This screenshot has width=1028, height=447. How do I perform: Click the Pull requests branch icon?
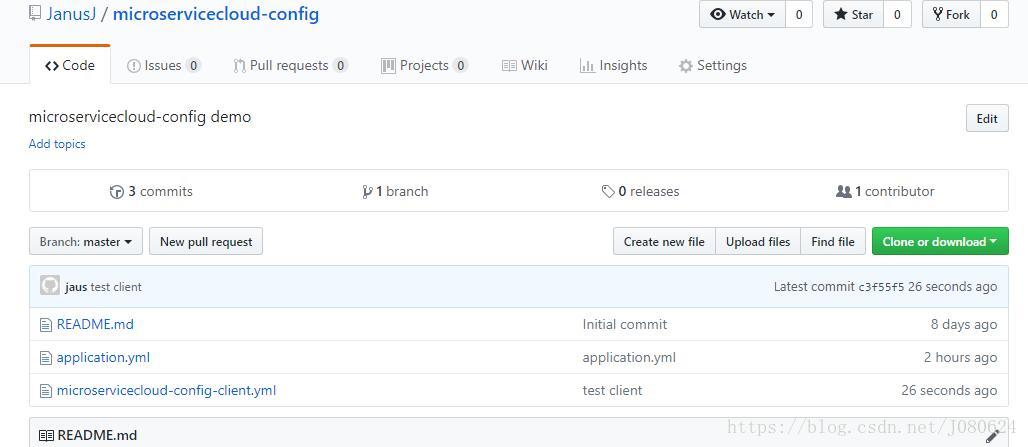pyautogui.click(x=239, y=66)
